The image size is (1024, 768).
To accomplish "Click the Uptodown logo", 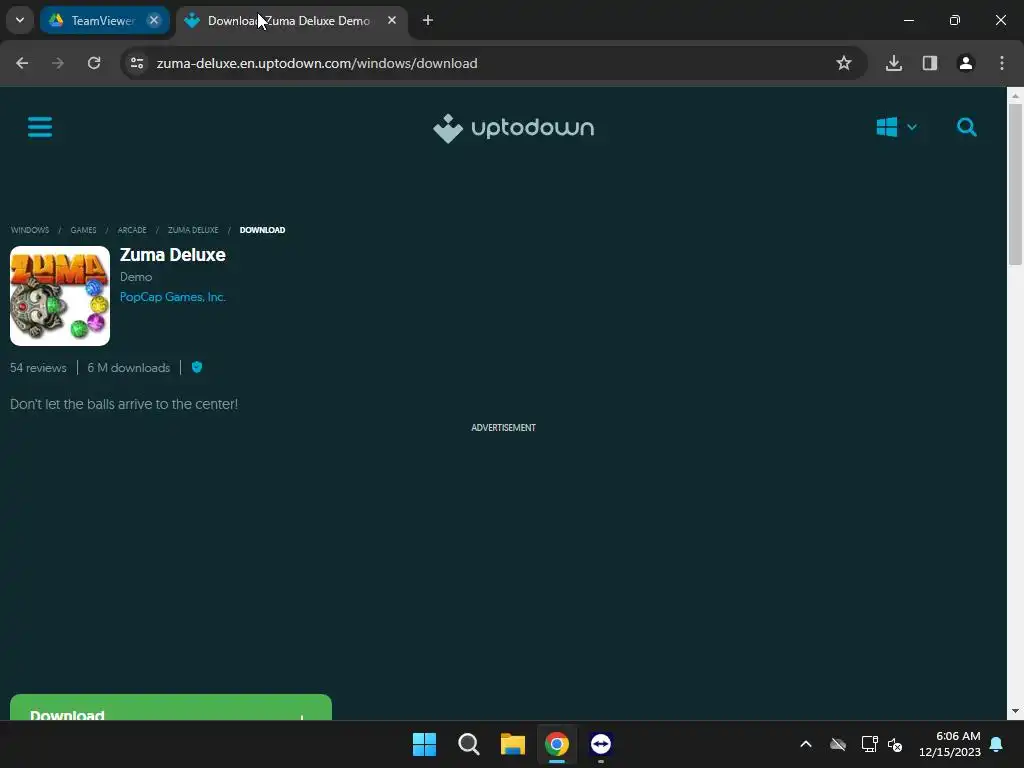I will point(513,128).
